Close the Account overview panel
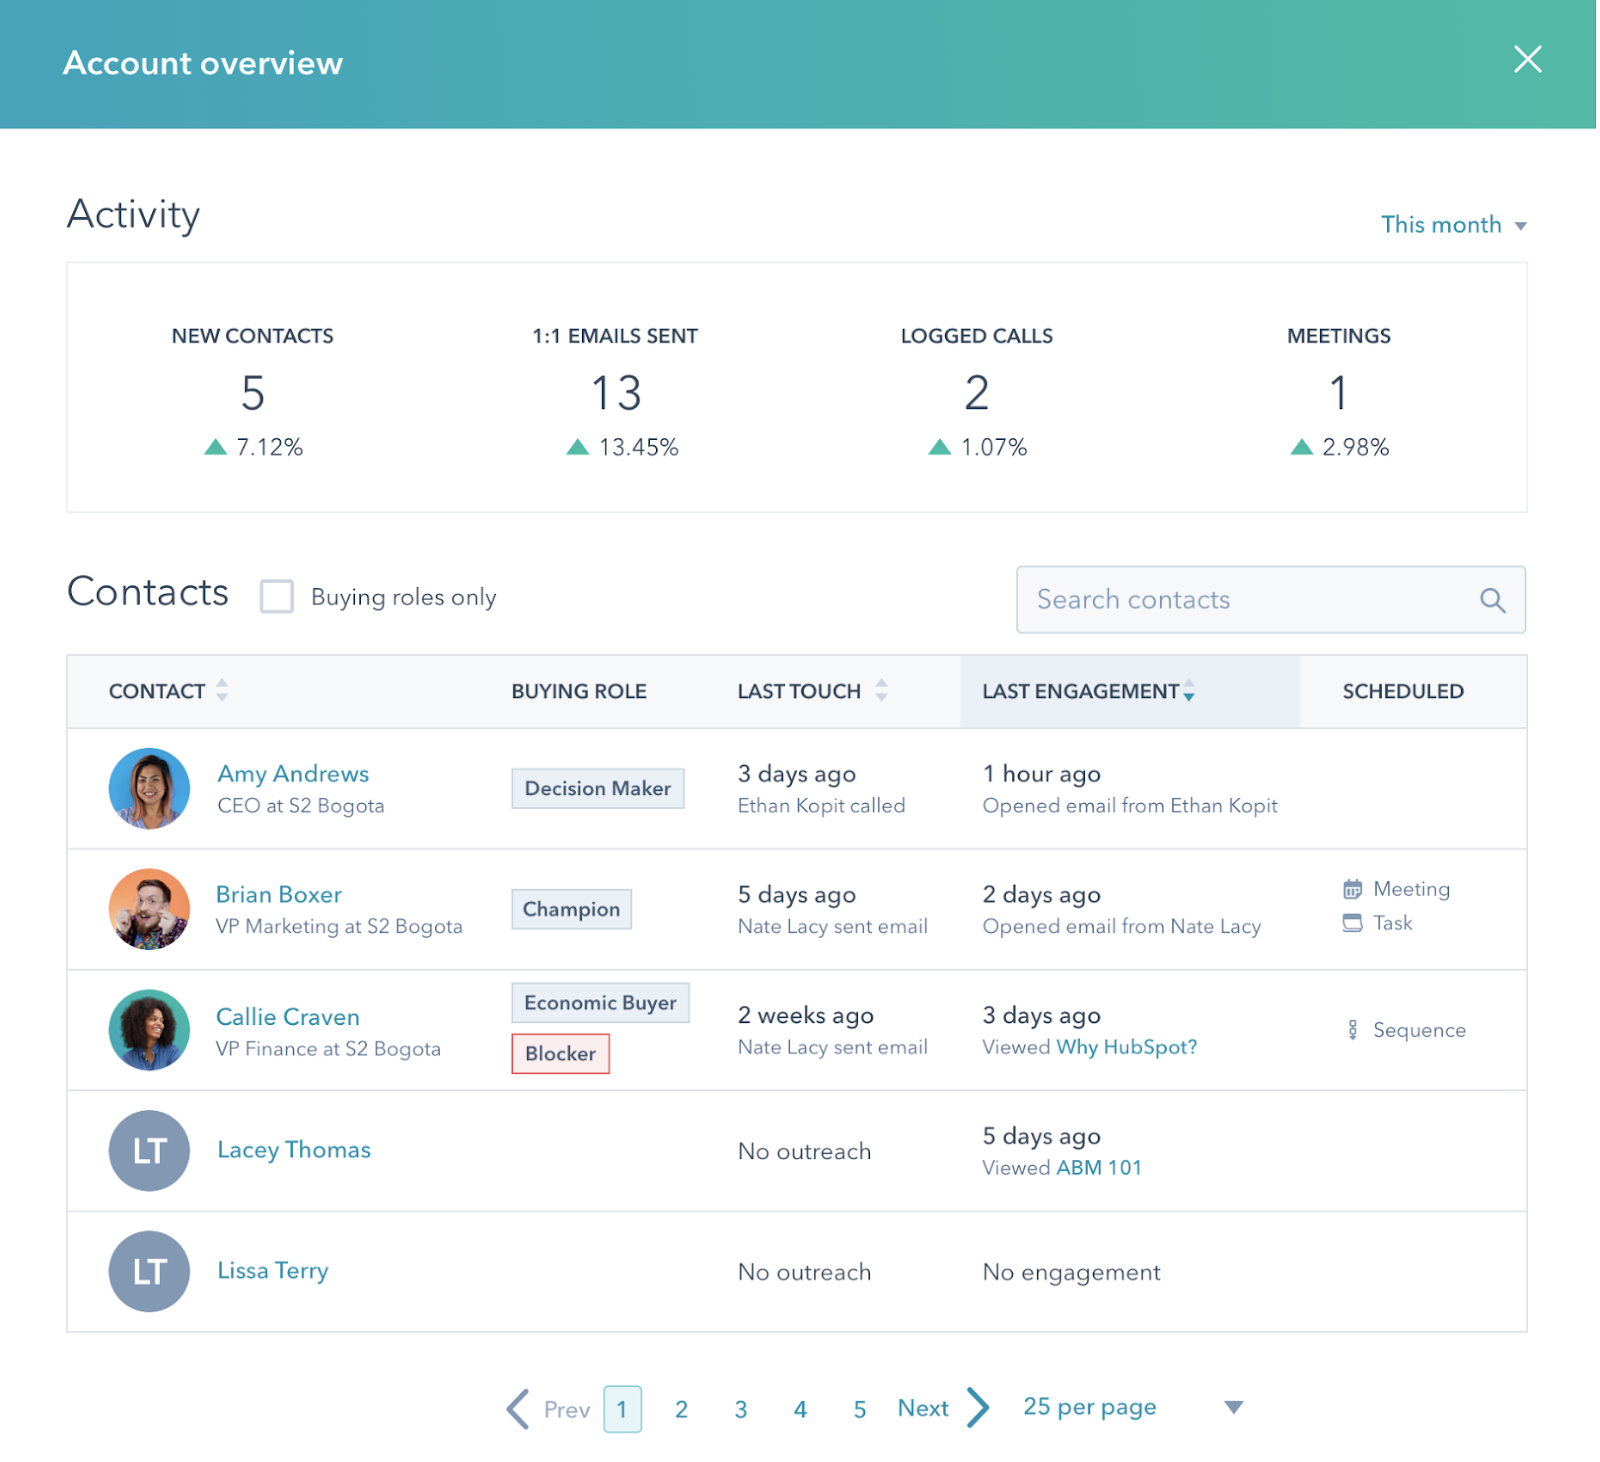The width and height of the screenshot is (1600, 1462). click(x=1527, y=60)
